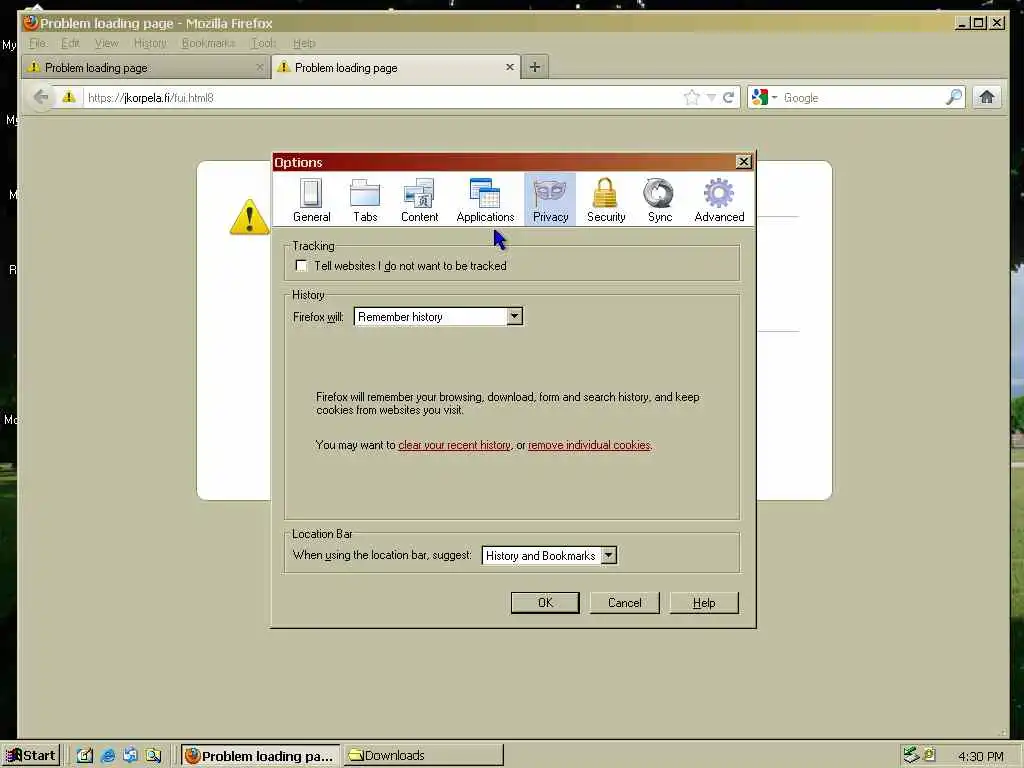Close the Options dialog
Viewport: 1024px width, 768px height.
pyautogui.click(x=743, y=162)
